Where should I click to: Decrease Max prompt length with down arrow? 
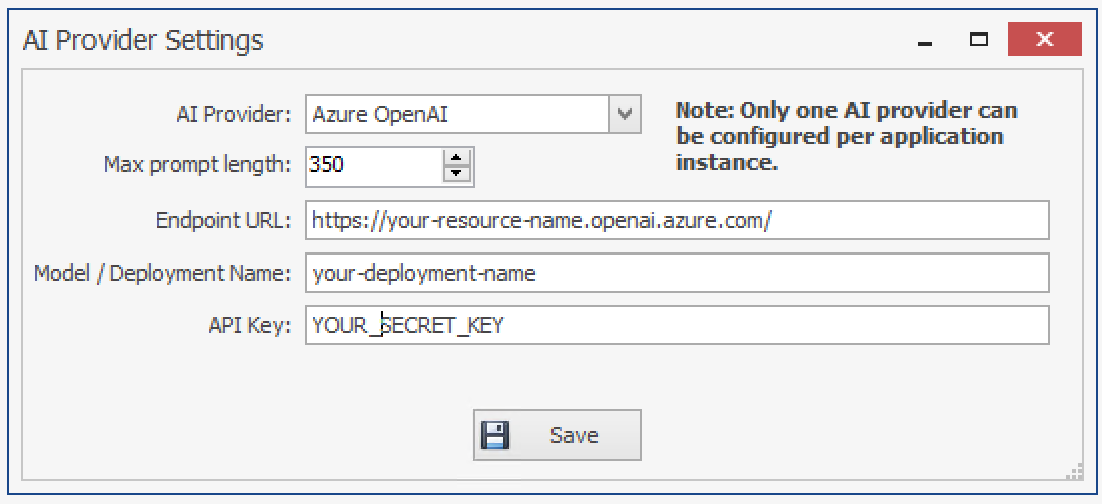click(x=458, y=173)
